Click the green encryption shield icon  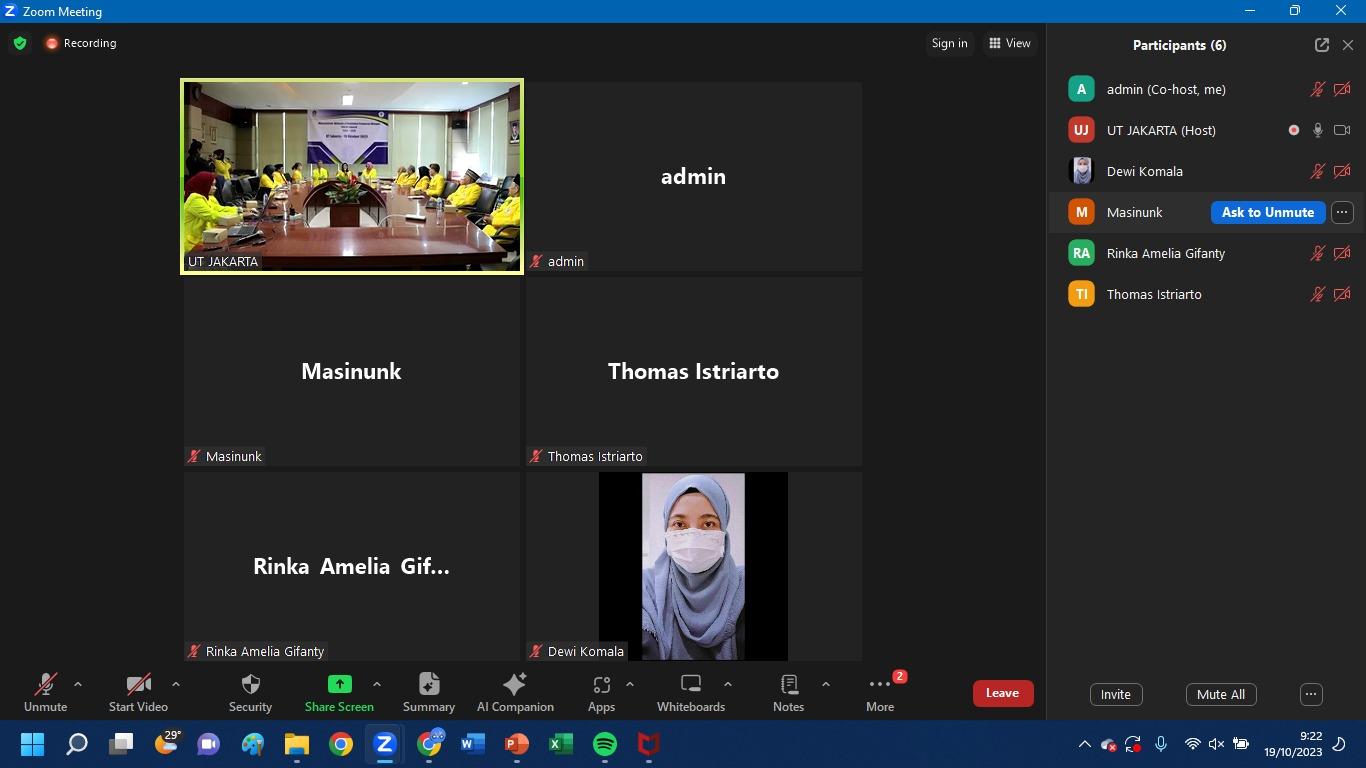point(20,43)
